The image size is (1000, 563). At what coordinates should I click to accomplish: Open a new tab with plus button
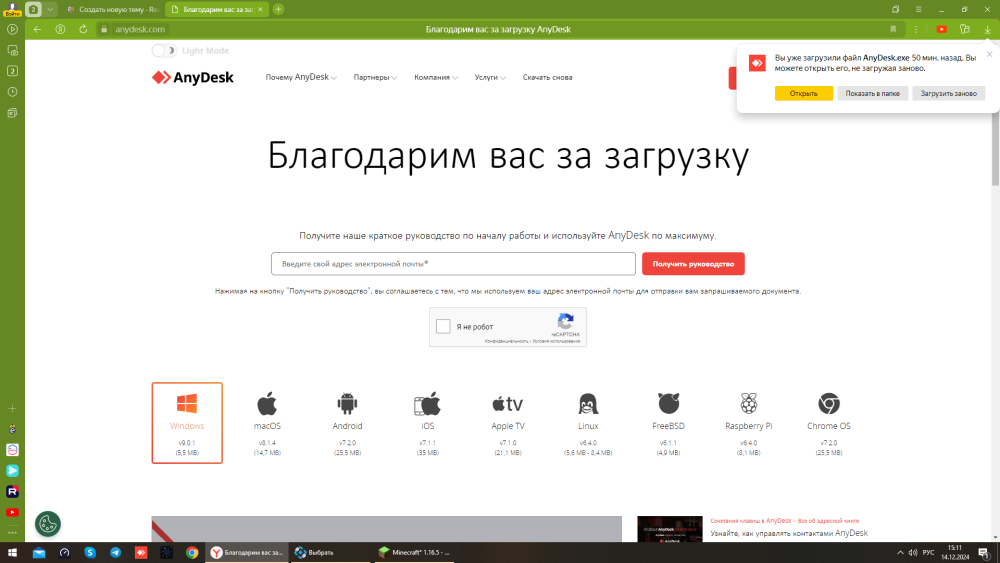click(x=279, y=10)
